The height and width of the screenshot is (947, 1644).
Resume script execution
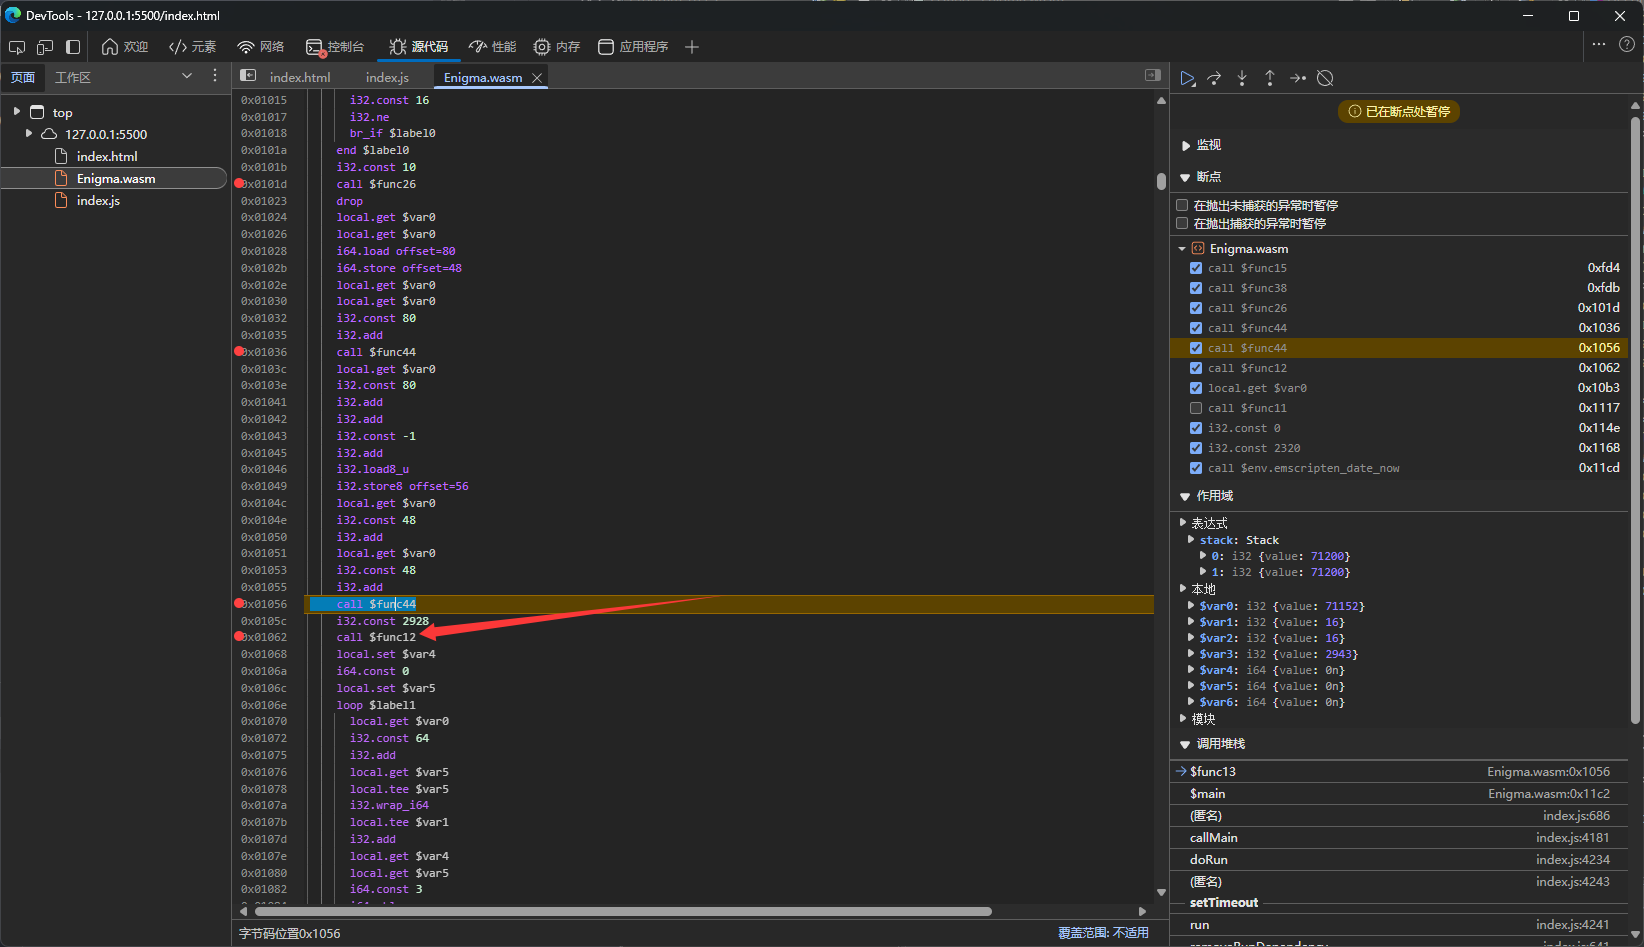click(1187, 78)
